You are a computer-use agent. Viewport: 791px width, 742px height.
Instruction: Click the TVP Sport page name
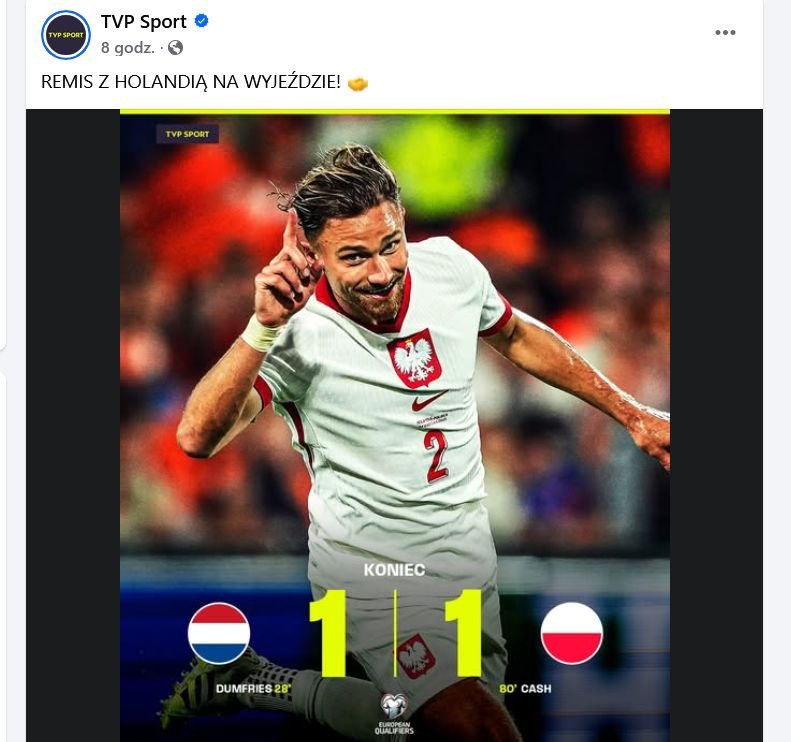click(144, 22)
